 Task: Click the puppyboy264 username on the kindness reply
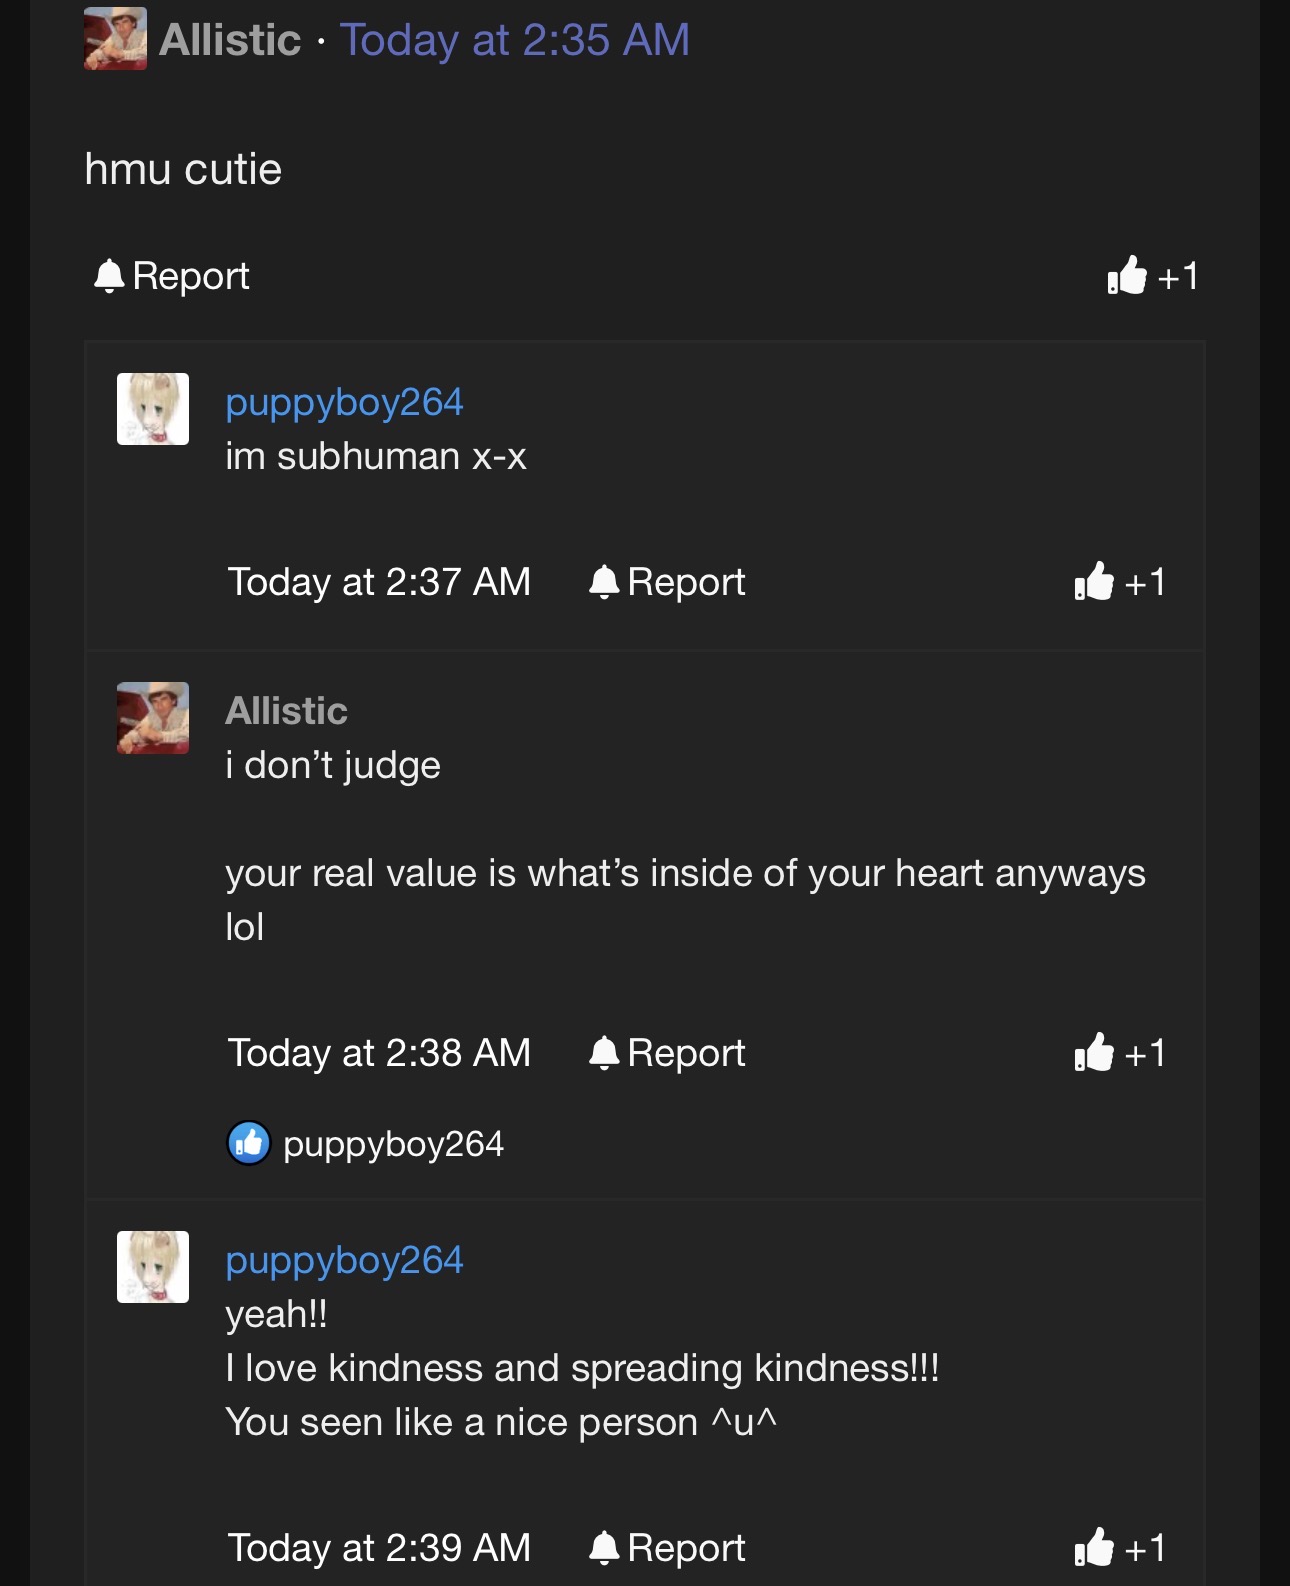(344, 1260)
